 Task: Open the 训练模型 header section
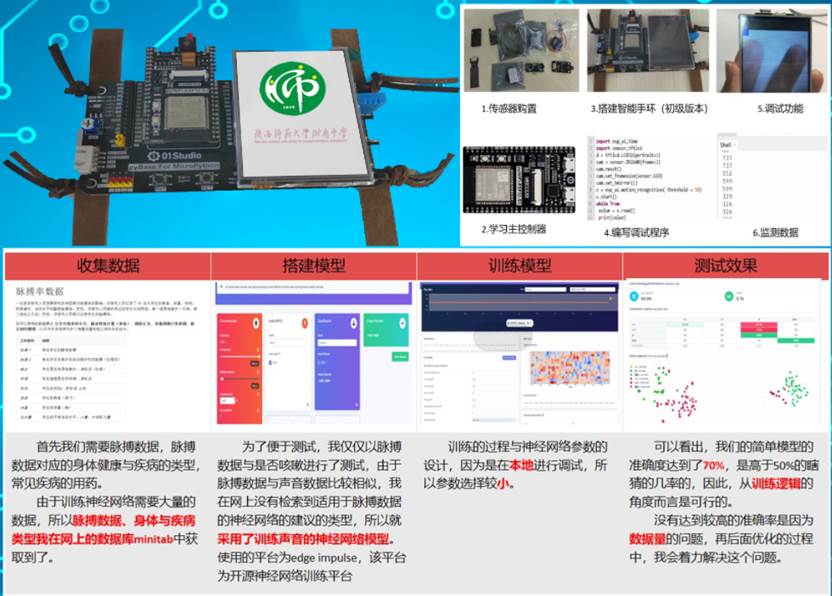click(x=519, y=266)
